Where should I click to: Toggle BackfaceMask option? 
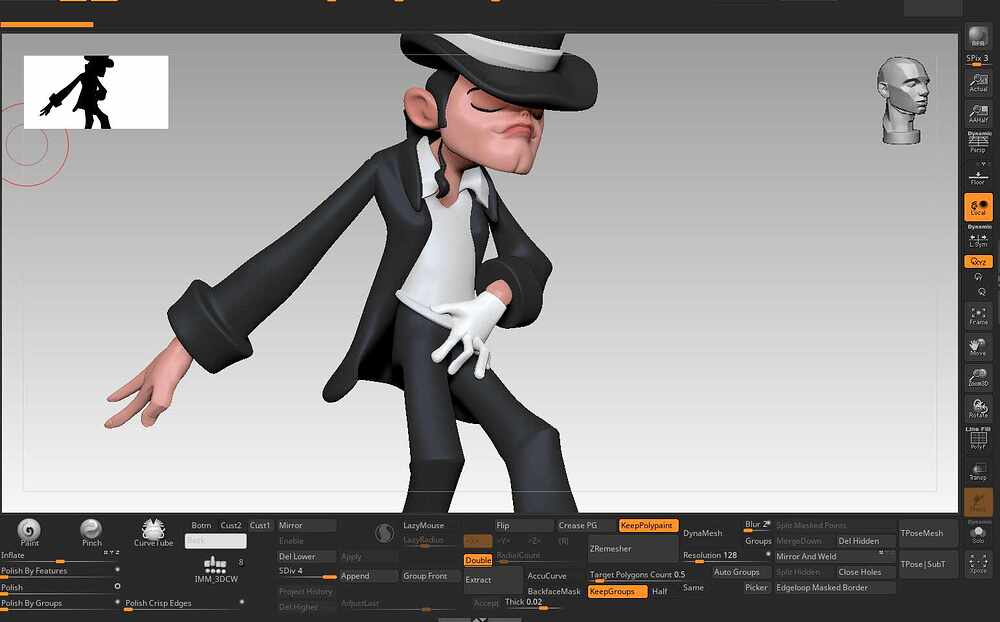pos(554,591)
